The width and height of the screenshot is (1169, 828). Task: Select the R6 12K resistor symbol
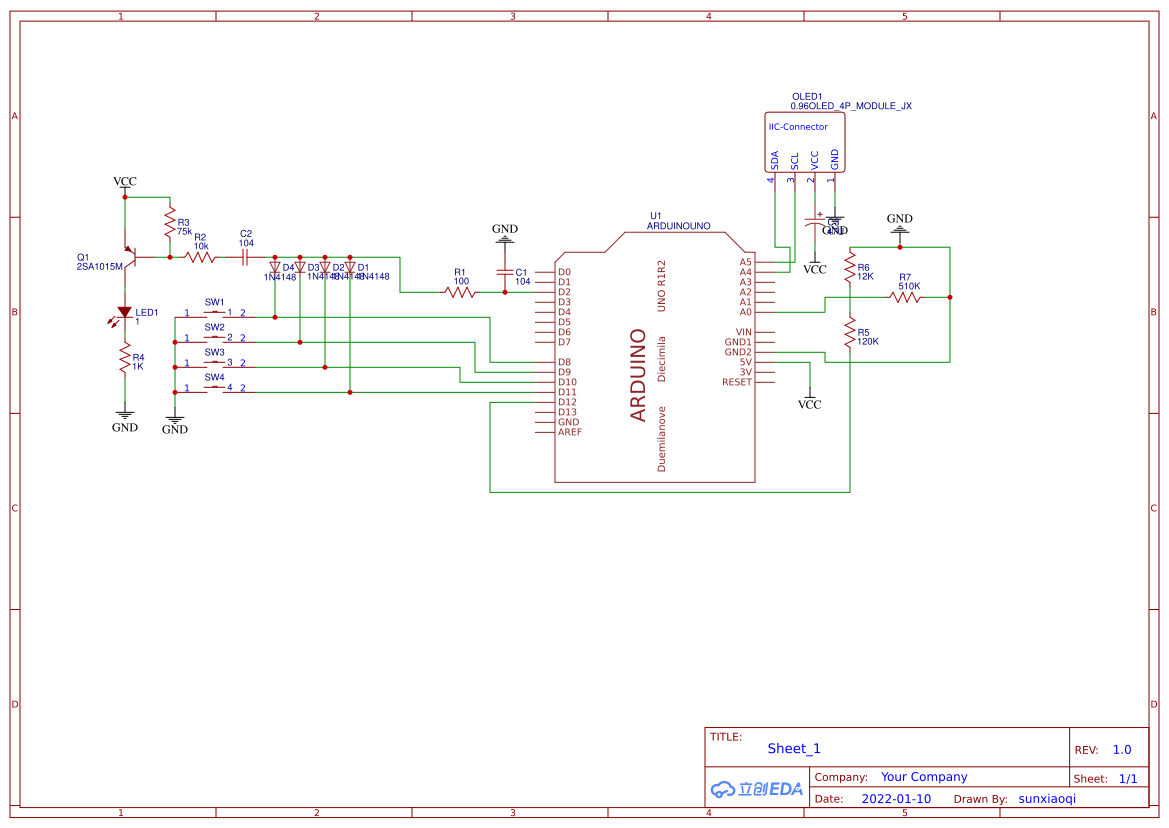[849, 268]
